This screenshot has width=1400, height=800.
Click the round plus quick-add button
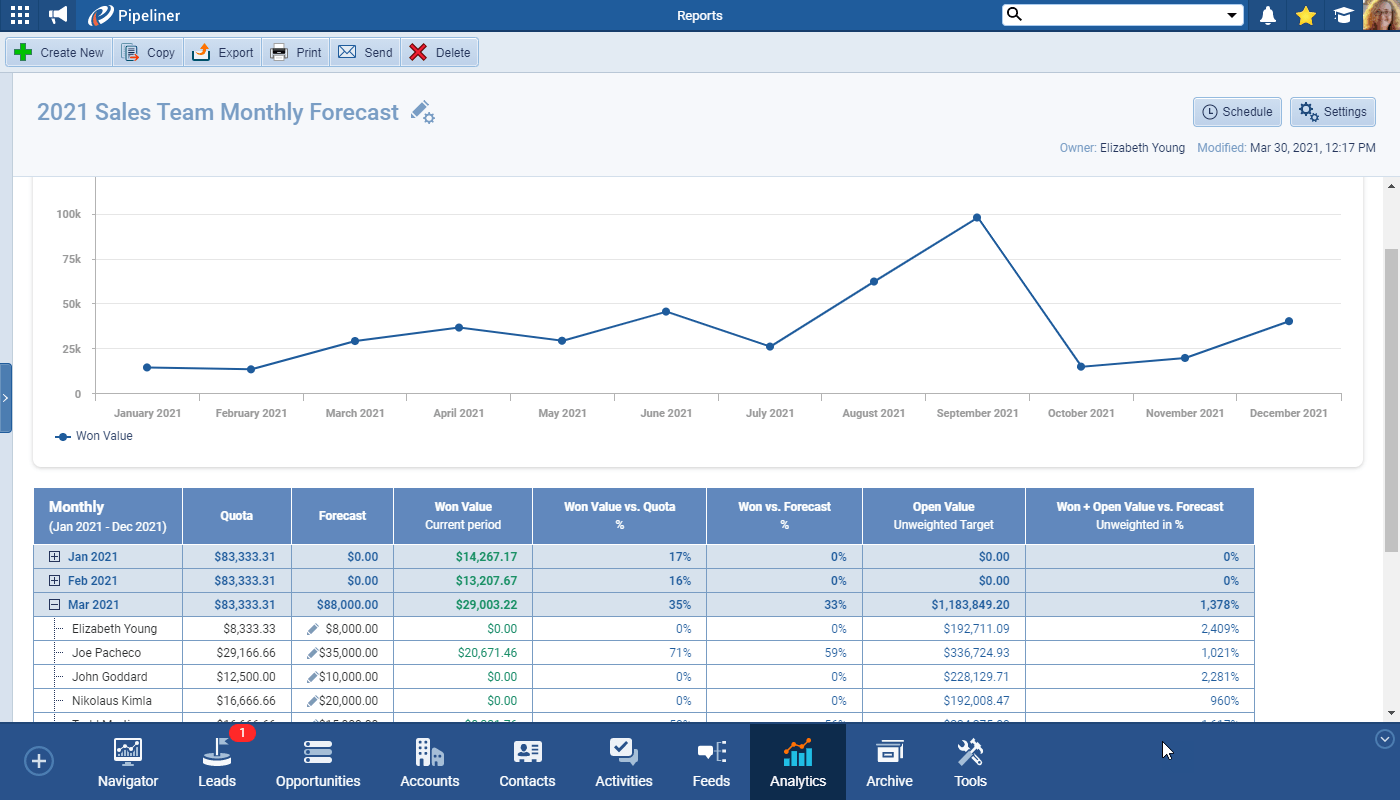click(x=39, y=761)
